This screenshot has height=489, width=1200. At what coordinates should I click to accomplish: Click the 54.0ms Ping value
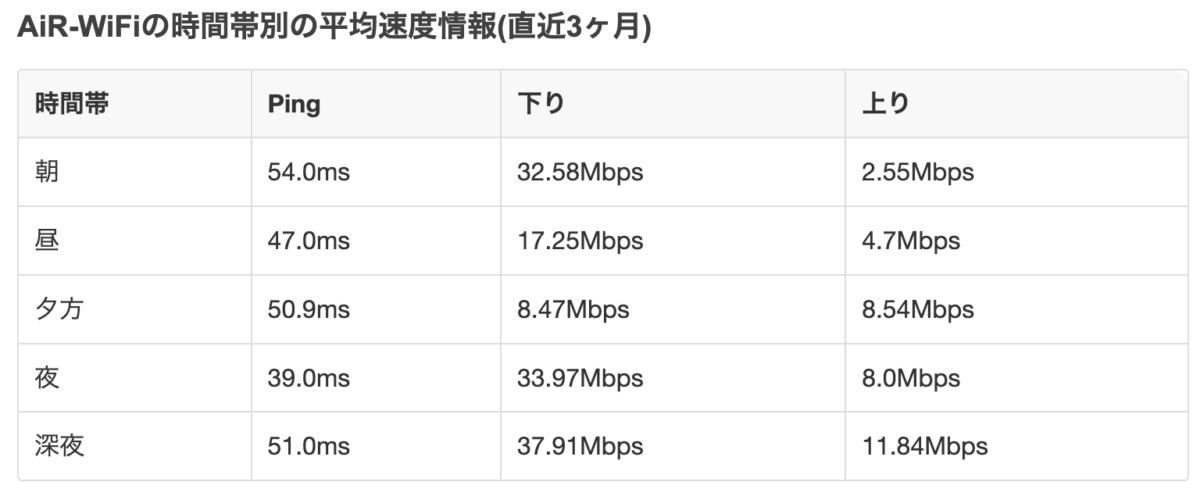(308, 172)
